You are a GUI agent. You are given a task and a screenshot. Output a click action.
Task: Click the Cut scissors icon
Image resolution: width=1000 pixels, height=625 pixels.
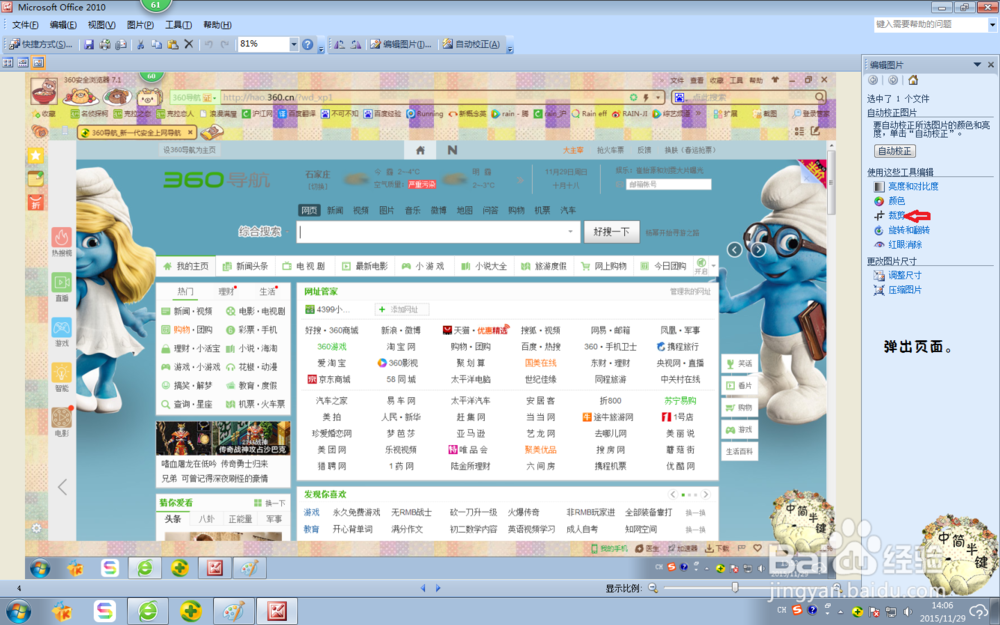point(140,44)
